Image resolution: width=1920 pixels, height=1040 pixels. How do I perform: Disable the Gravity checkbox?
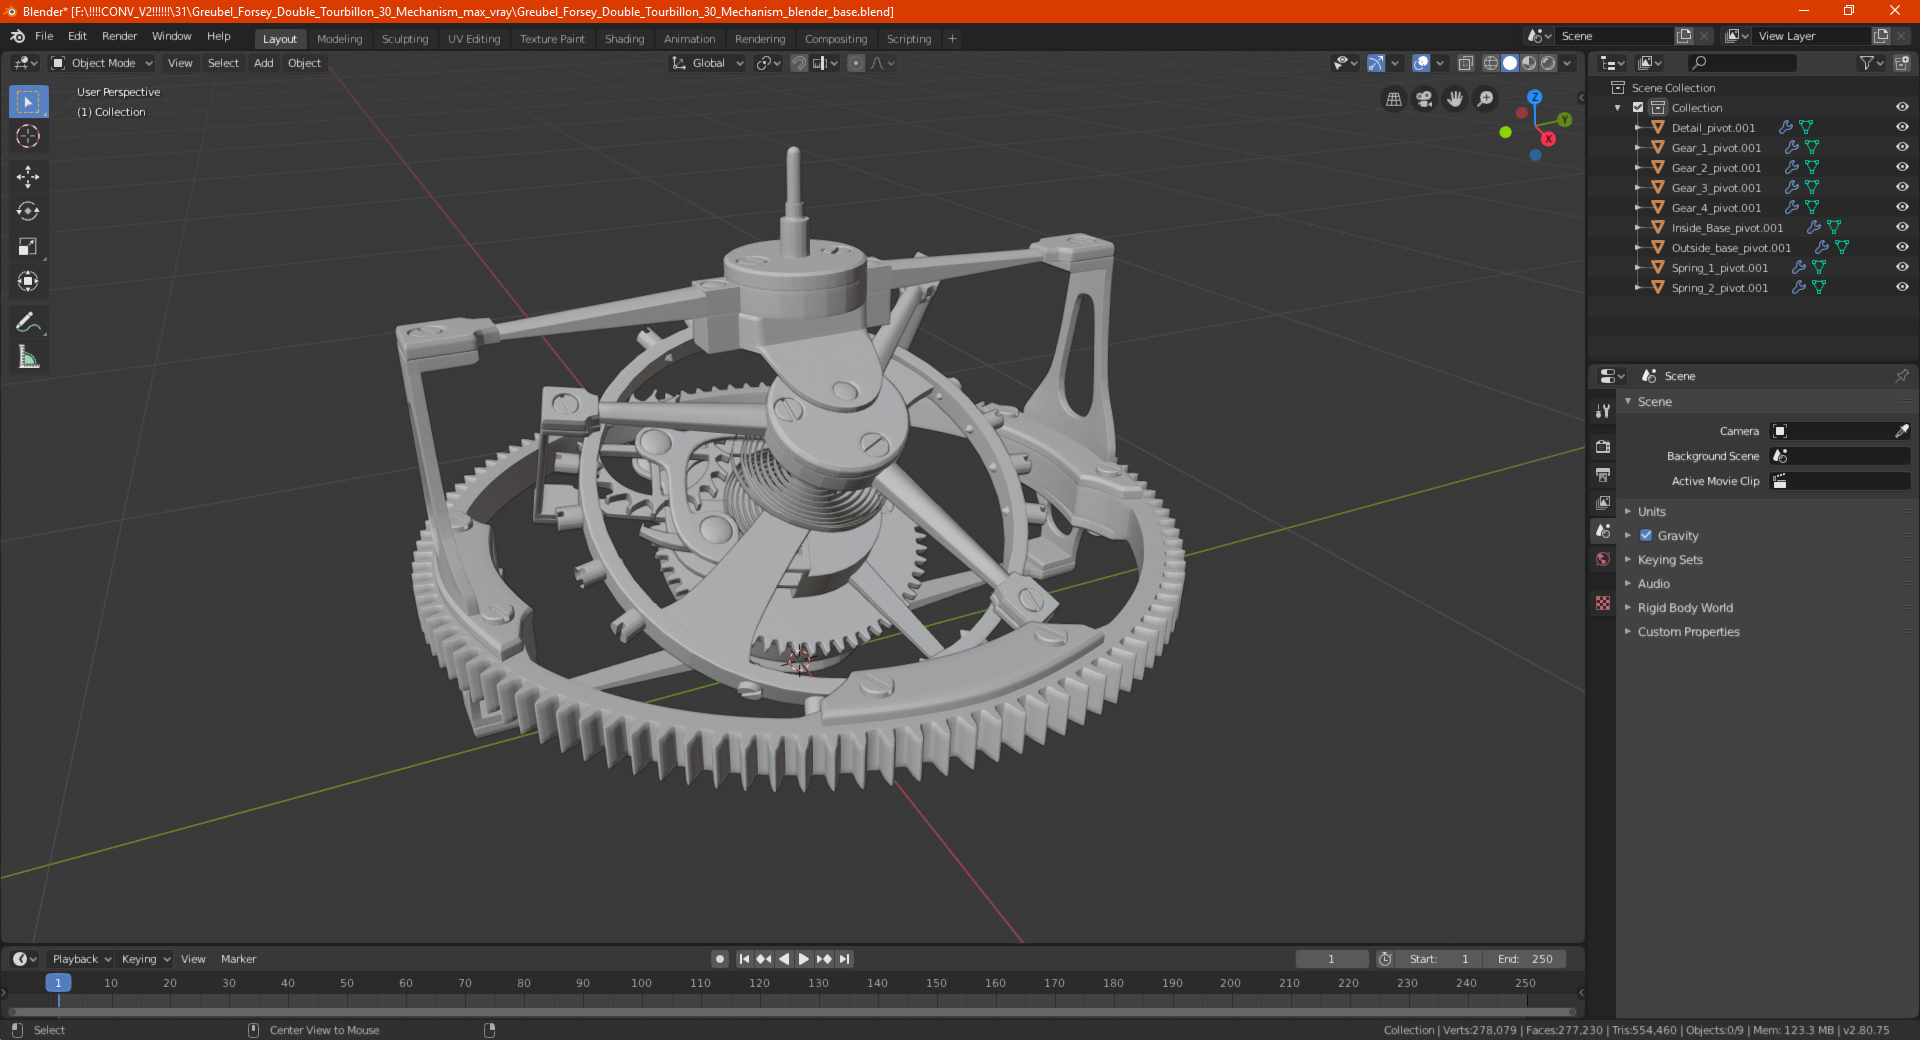pyautogui.click(x=1646, y=535)
